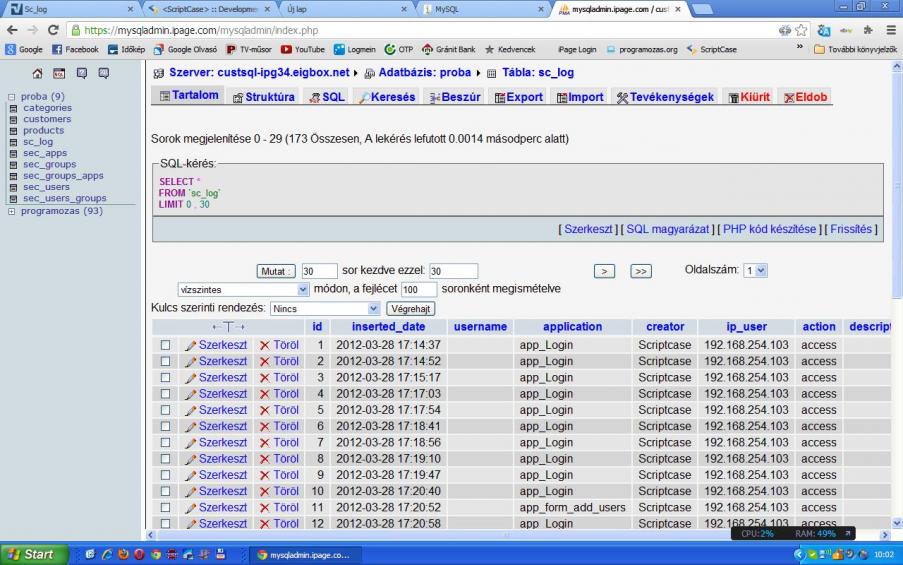Click edit pencil icon for row id 1
Viewport: 903px width, 565px height.
tap(191, 346)
